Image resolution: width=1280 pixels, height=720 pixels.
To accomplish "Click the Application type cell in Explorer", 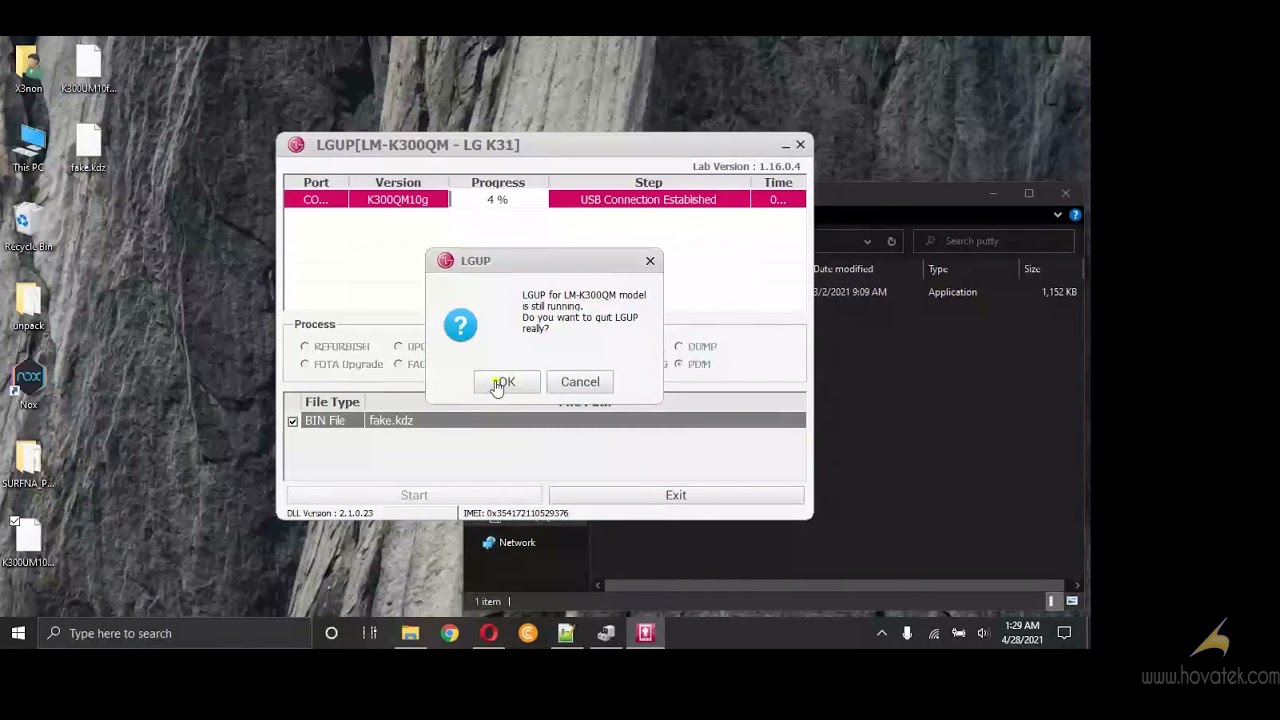I will pos(952,292).
